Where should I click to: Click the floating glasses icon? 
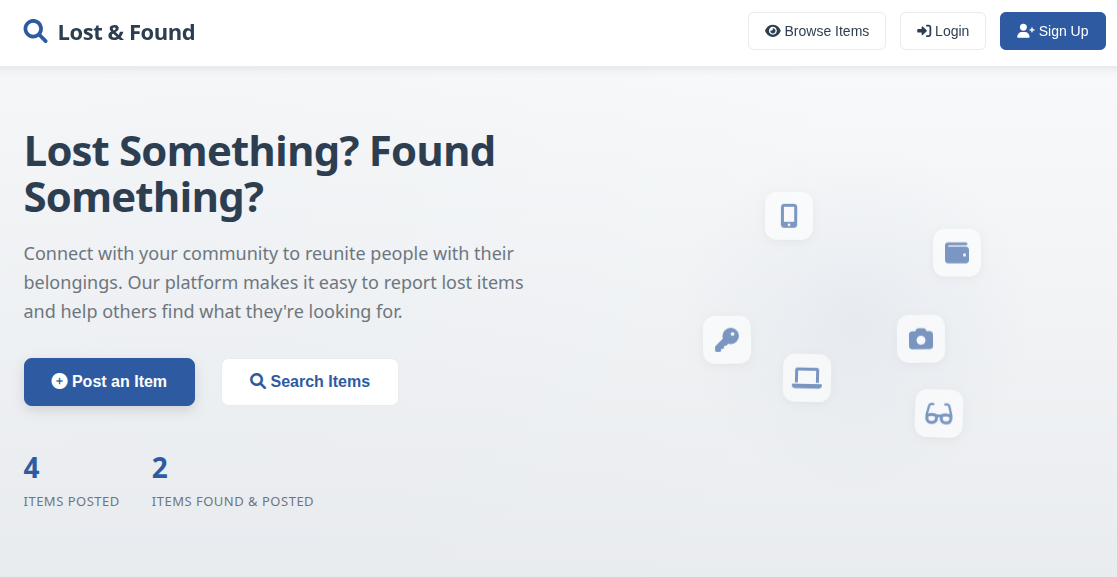[939, 414]
